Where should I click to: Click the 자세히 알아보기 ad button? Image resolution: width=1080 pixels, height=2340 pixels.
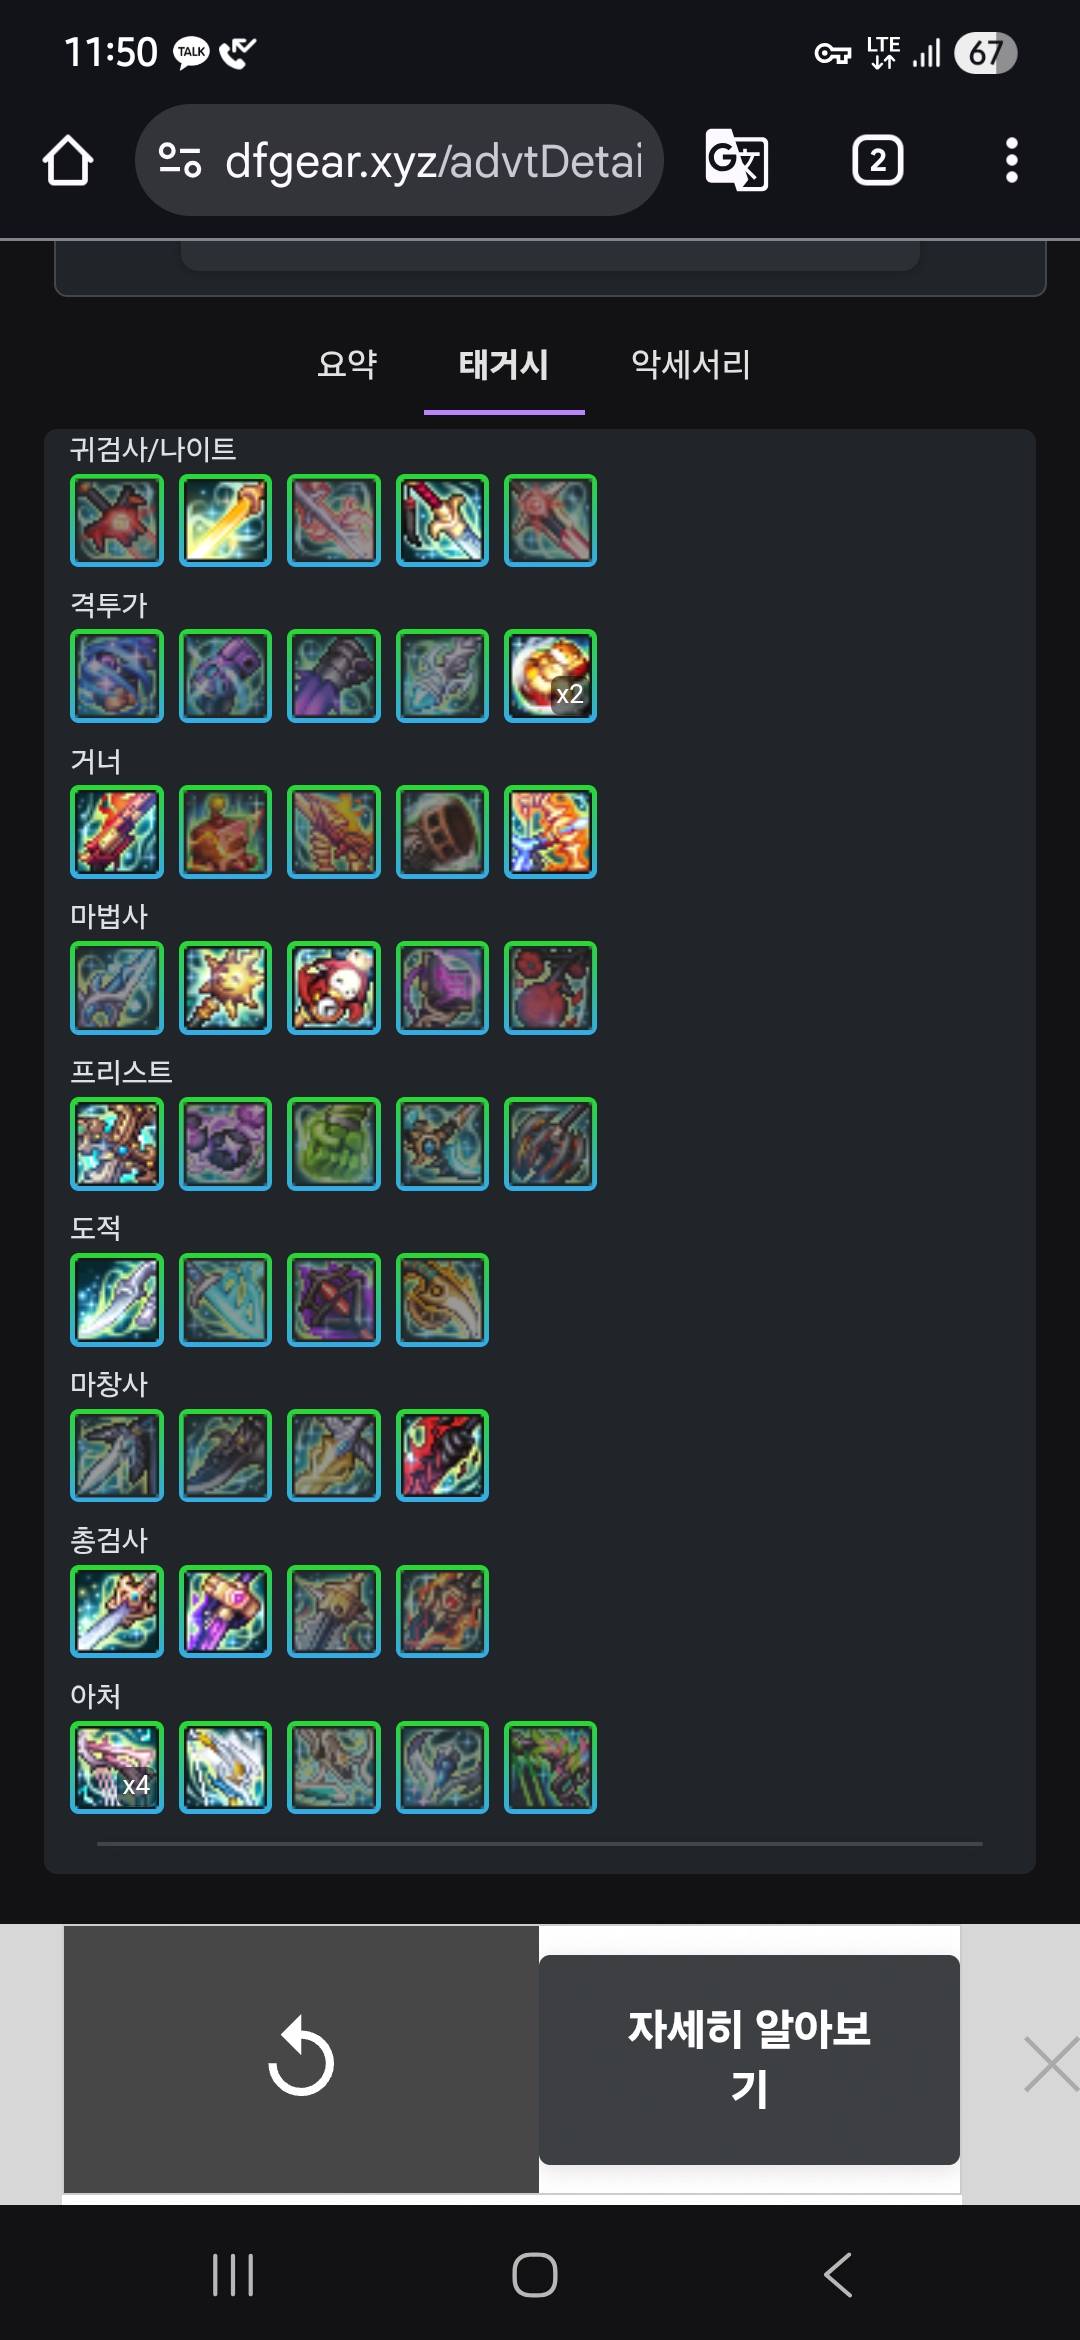click(749, 2059)
